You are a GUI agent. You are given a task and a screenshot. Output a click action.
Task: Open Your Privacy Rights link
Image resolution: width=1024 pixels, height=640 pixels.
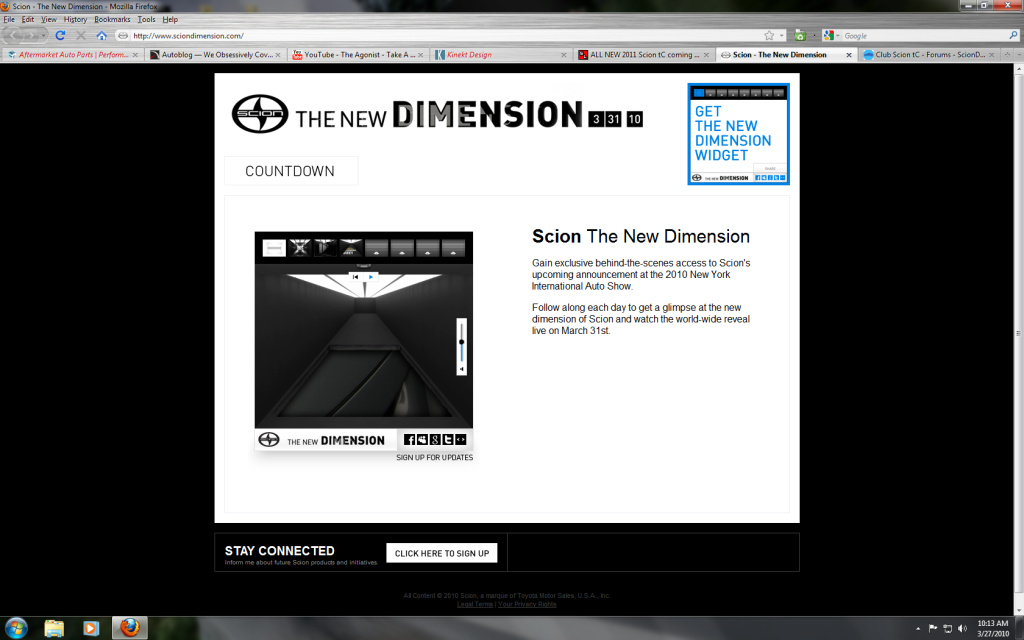(527, 604)
